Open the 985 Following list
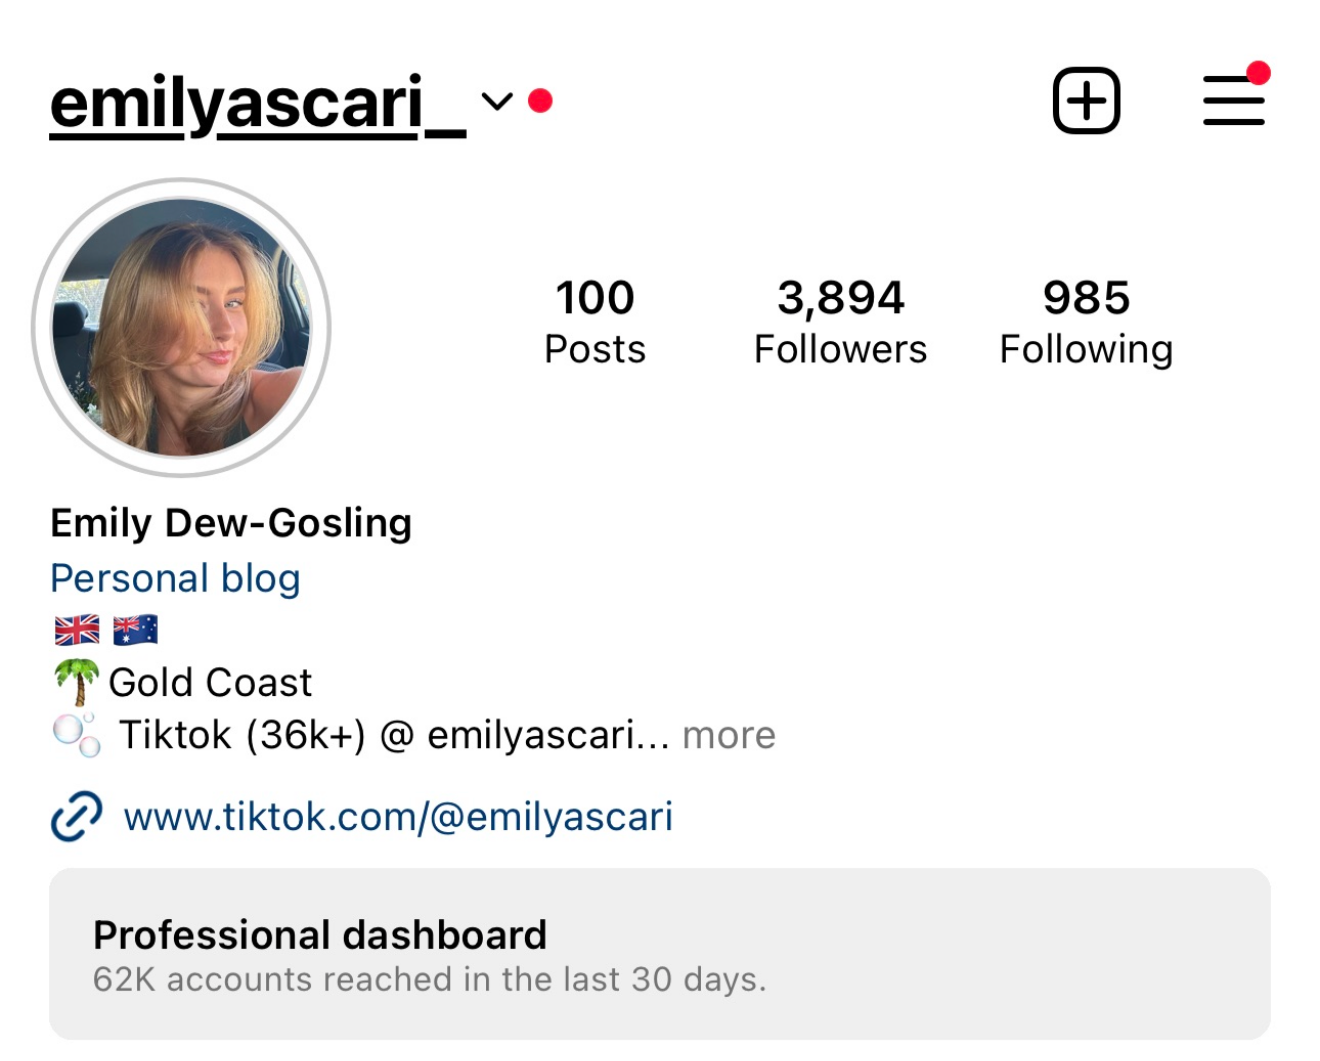Viewport: 1320px width, 1061px height. (1086, 322)
